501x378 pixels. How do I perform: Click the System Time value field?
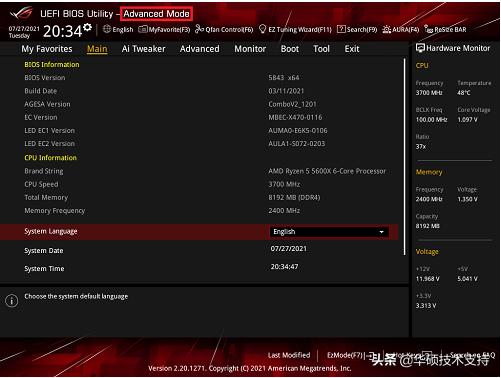(x=284, y=267)
